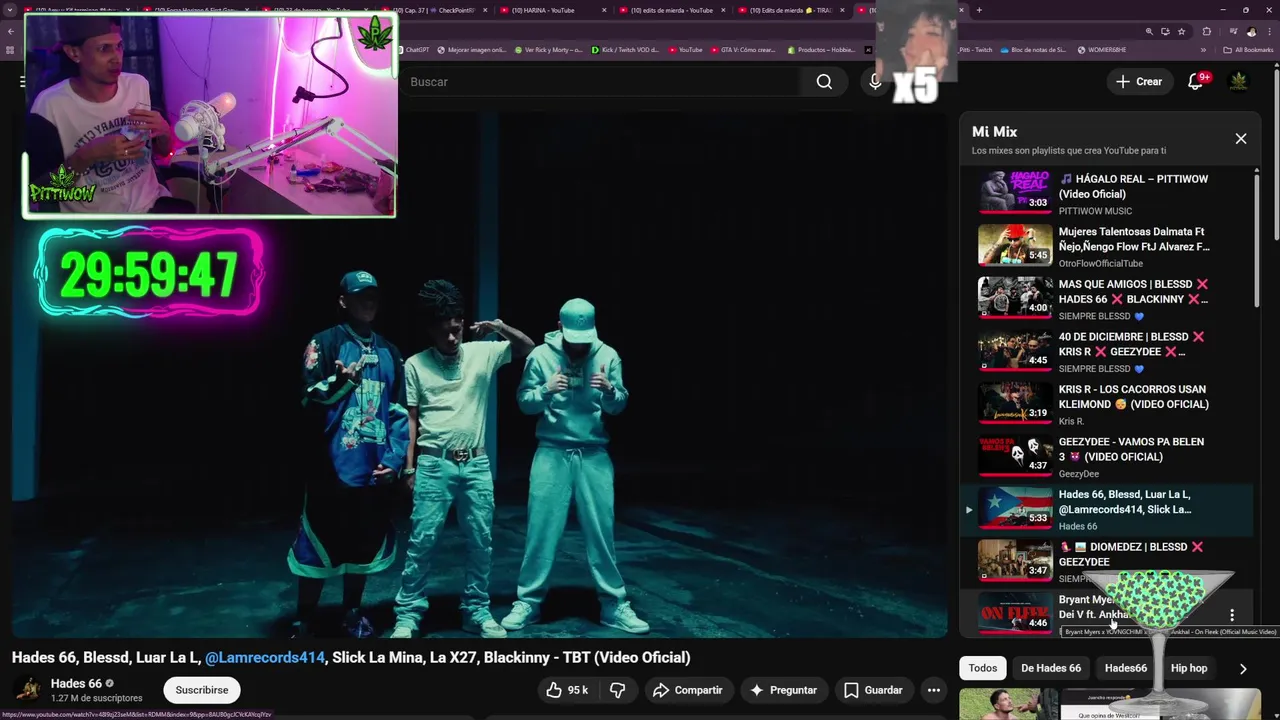
Task: Start voice search with microphone icon
Action: coord(875,82)
